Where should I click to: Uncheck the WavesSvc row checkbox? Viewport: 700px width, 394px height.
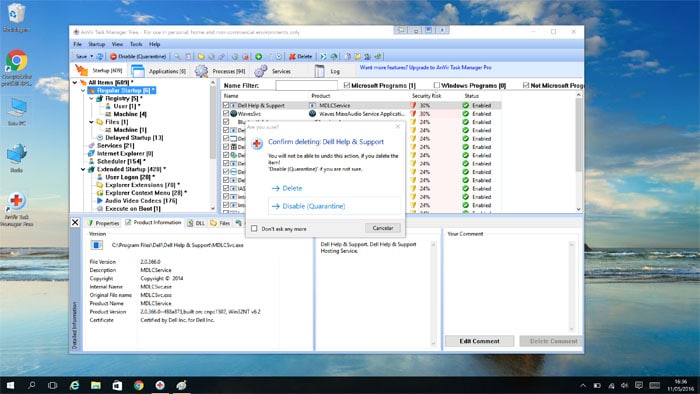[x=226, y=114]
